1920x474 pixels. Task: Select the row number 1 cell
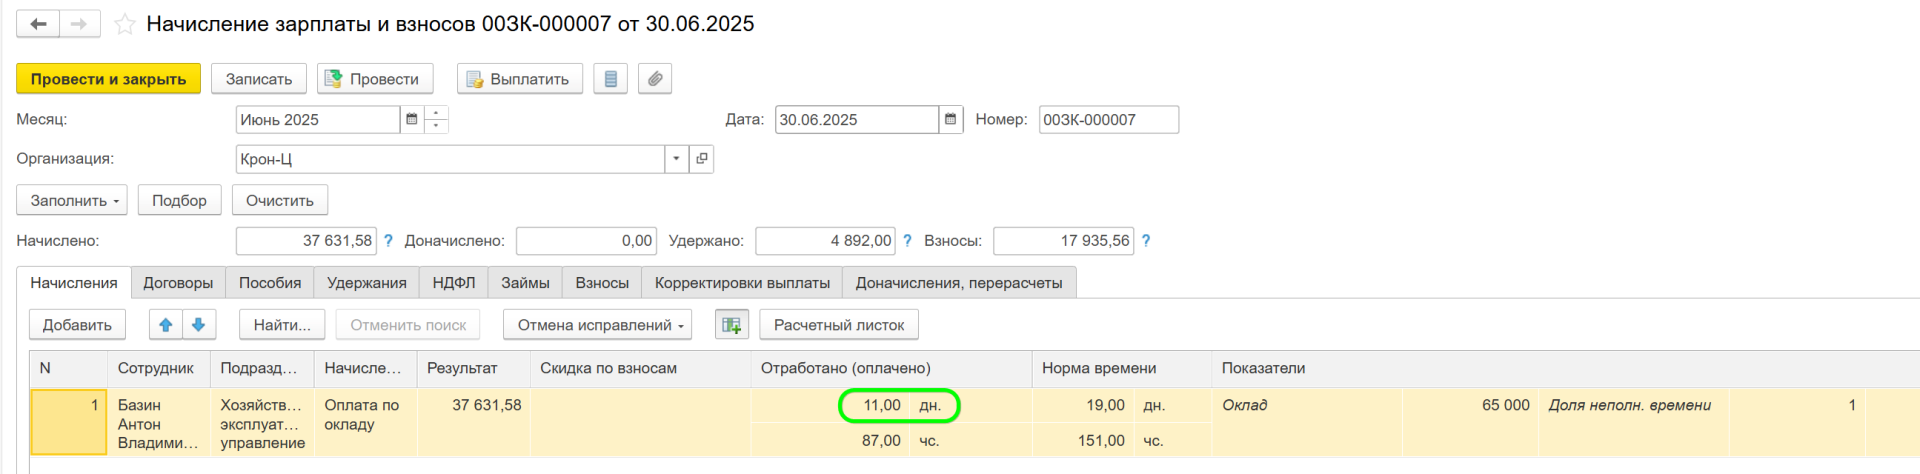pos(68,423)
